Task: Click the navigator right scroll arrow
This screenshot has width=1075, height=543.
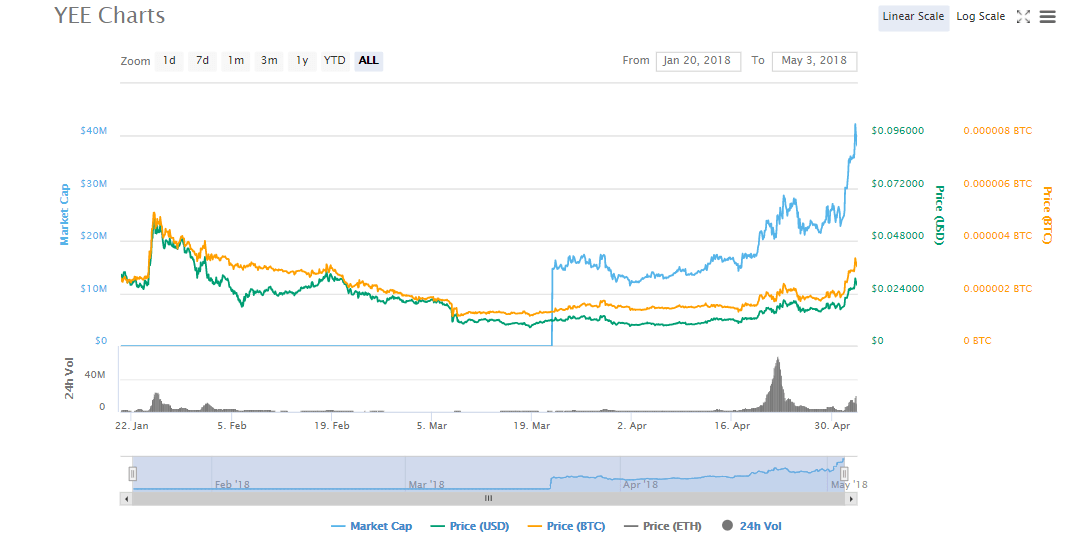Action: coord(851,497)
